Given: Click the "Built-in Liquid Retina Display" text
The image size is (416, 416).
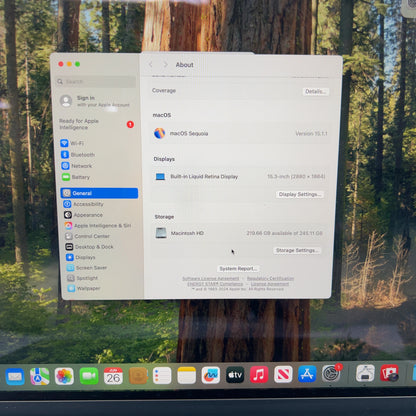Looking at the screenshot, I should [x=204, y=177].
